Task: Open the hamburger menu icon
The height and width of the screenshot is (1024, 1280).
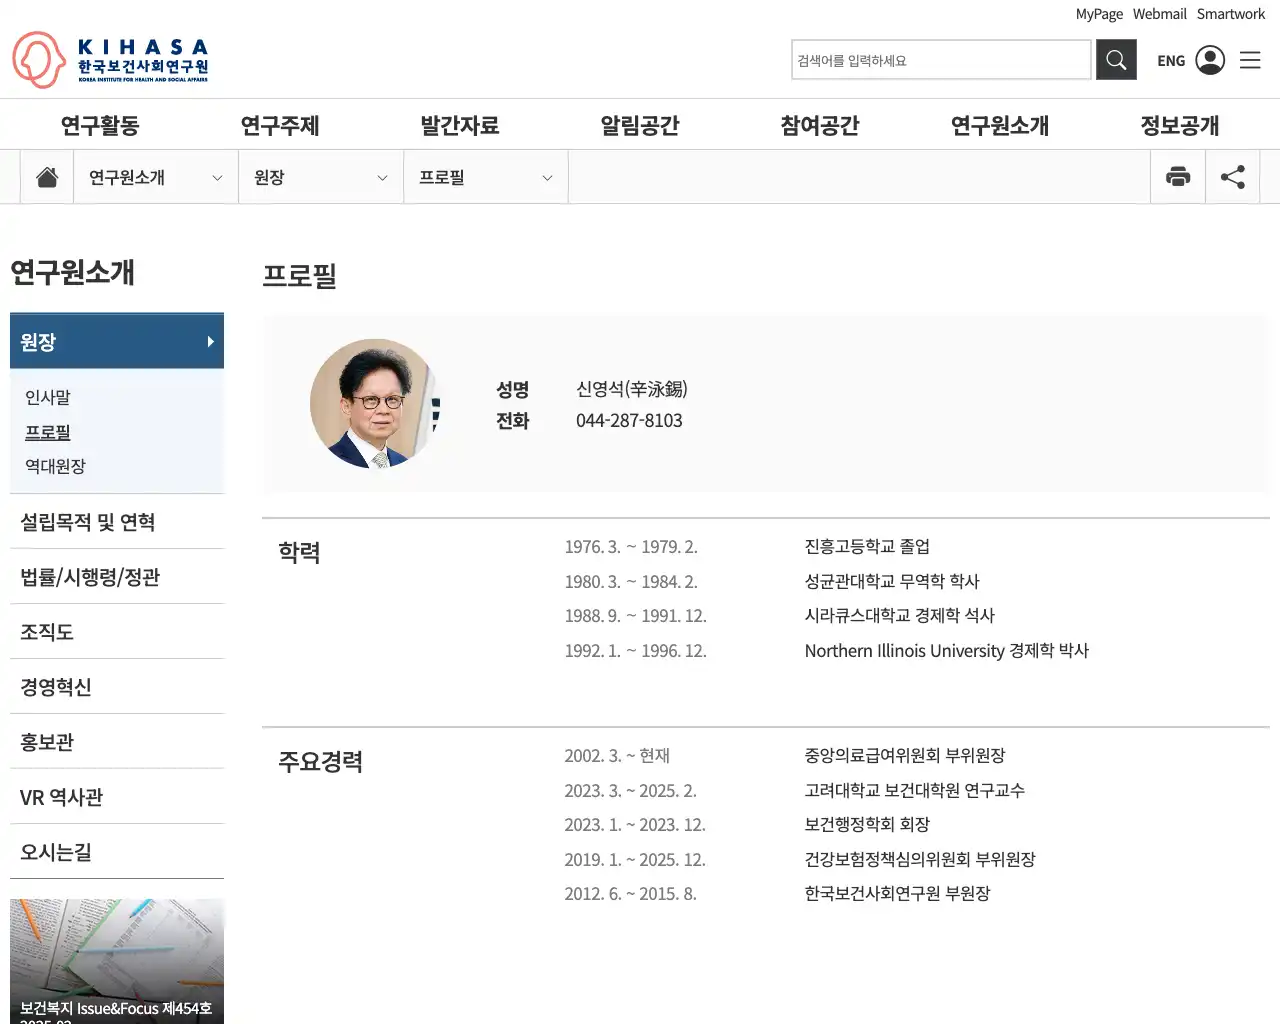Action: [1250, 60]
